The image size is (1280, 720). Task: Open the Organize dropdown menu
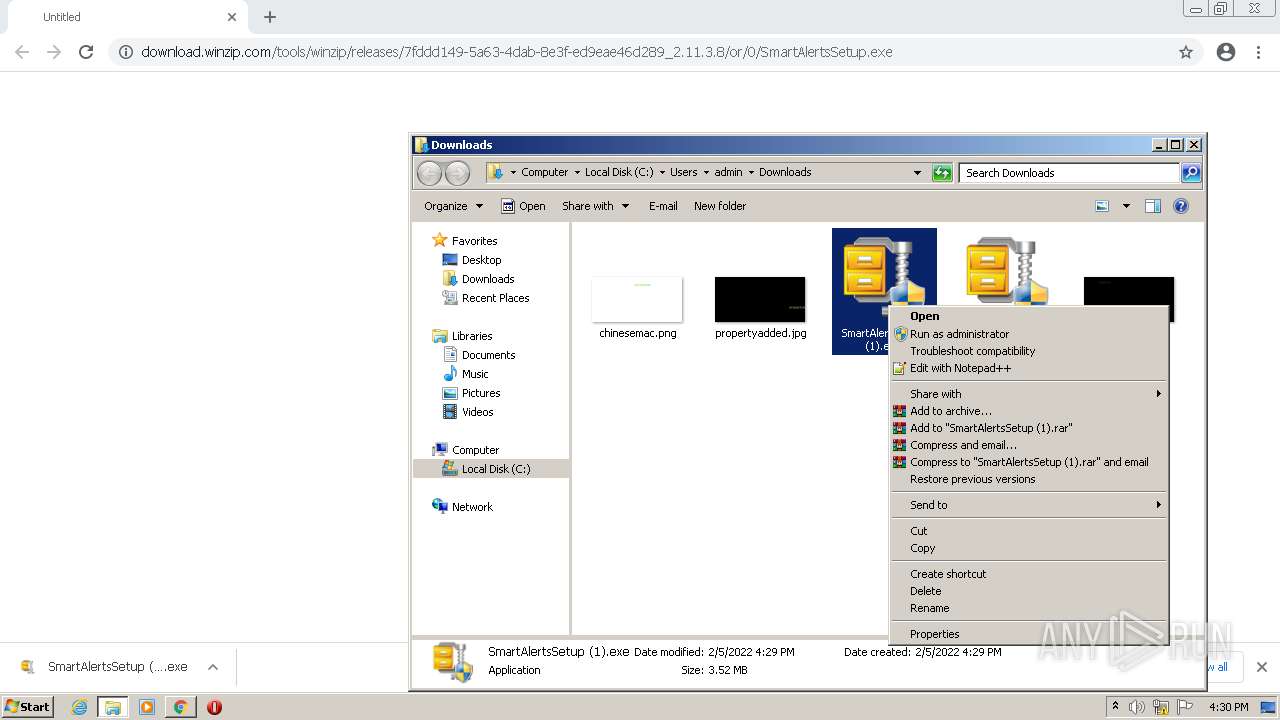453,206
